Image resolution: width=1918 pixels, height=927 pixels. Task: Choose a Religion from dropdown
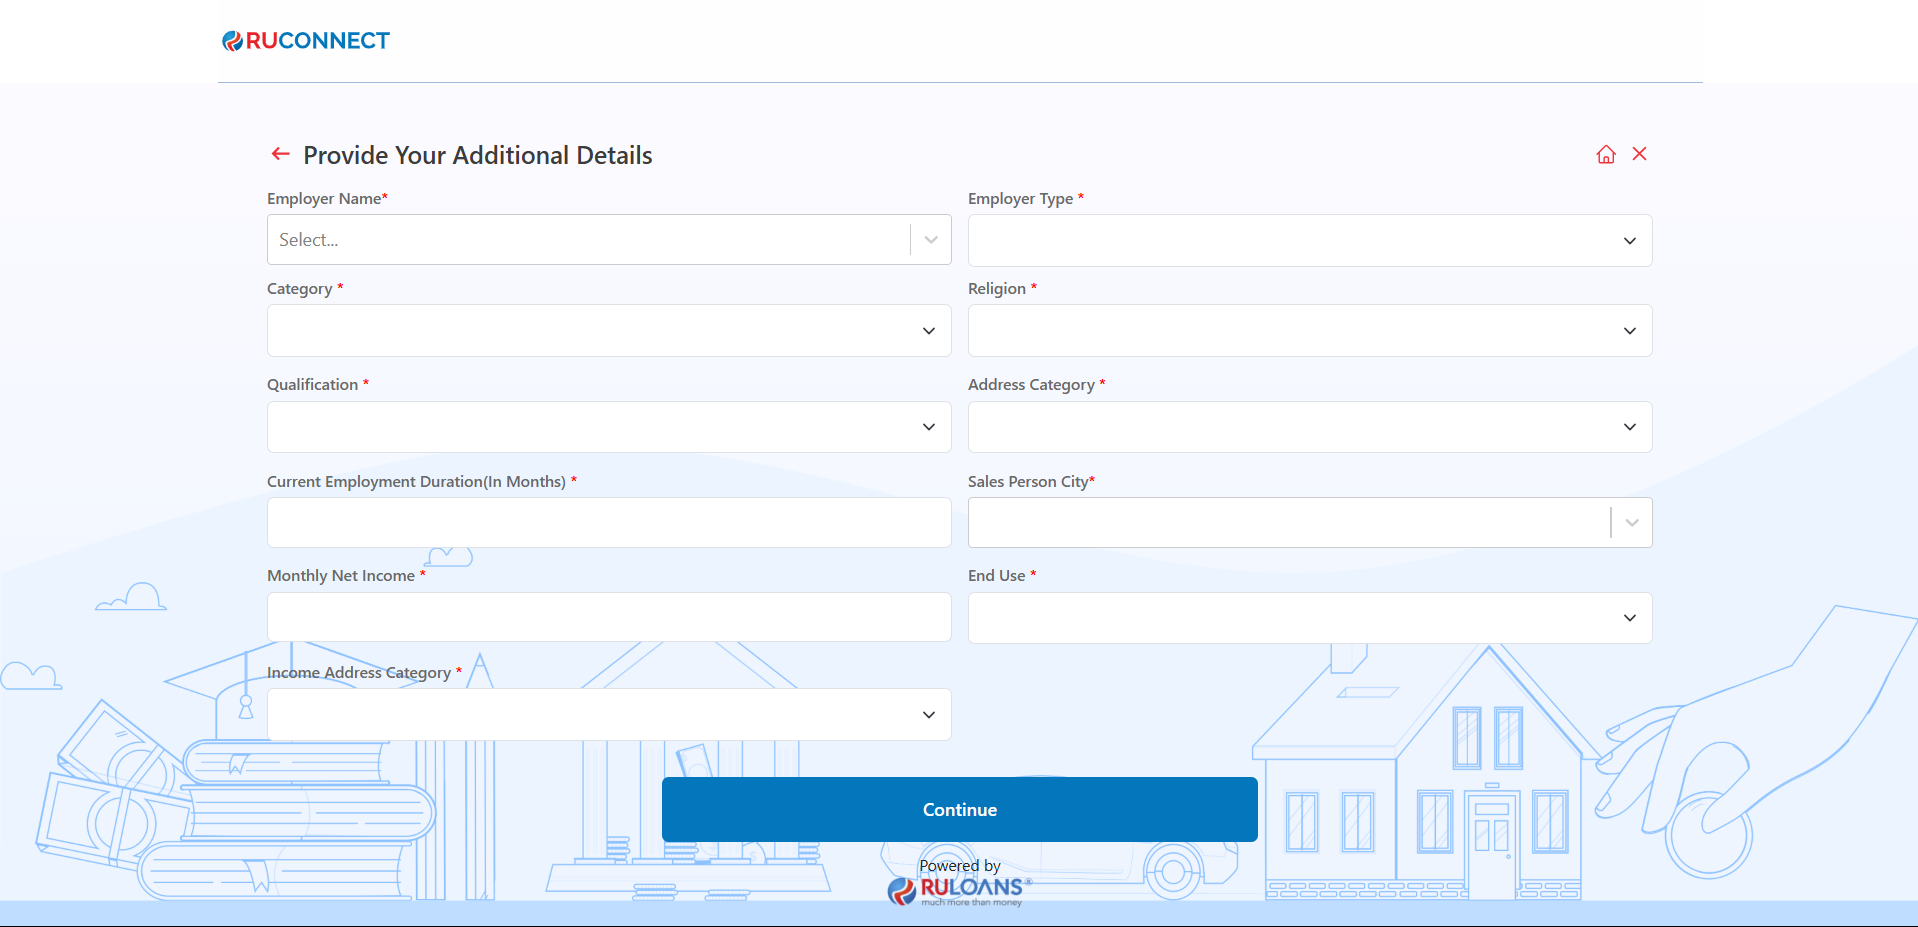[x=1309, y=331]
